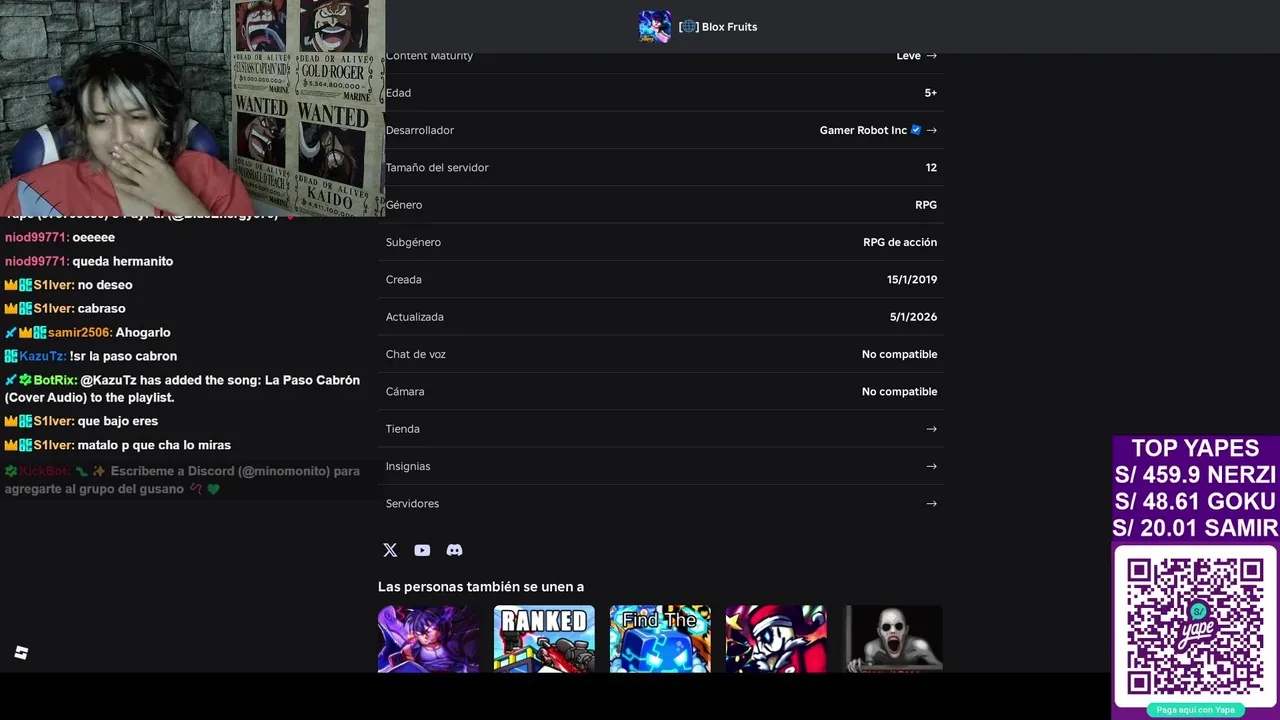Open the Gamer Robot Inc developer link
The image size is (1280, 720).
(863, 130)
